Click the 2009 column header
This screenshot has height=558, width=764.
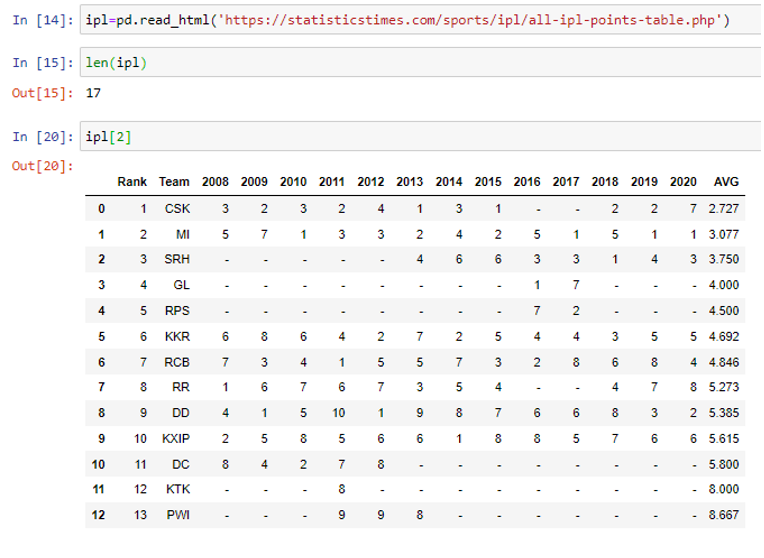pos(254,182)
